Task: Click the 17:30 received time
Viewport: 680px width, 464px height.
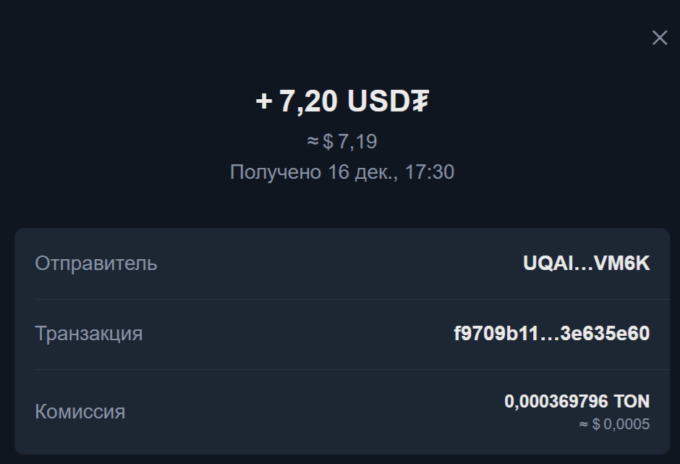Action: (432, 172)
